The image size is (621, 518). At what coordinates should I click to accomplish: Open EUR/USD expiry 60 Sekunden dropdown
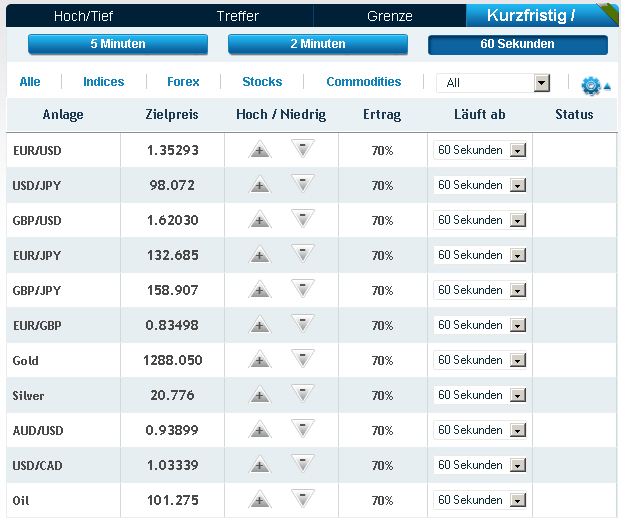[x=480, y=150]
